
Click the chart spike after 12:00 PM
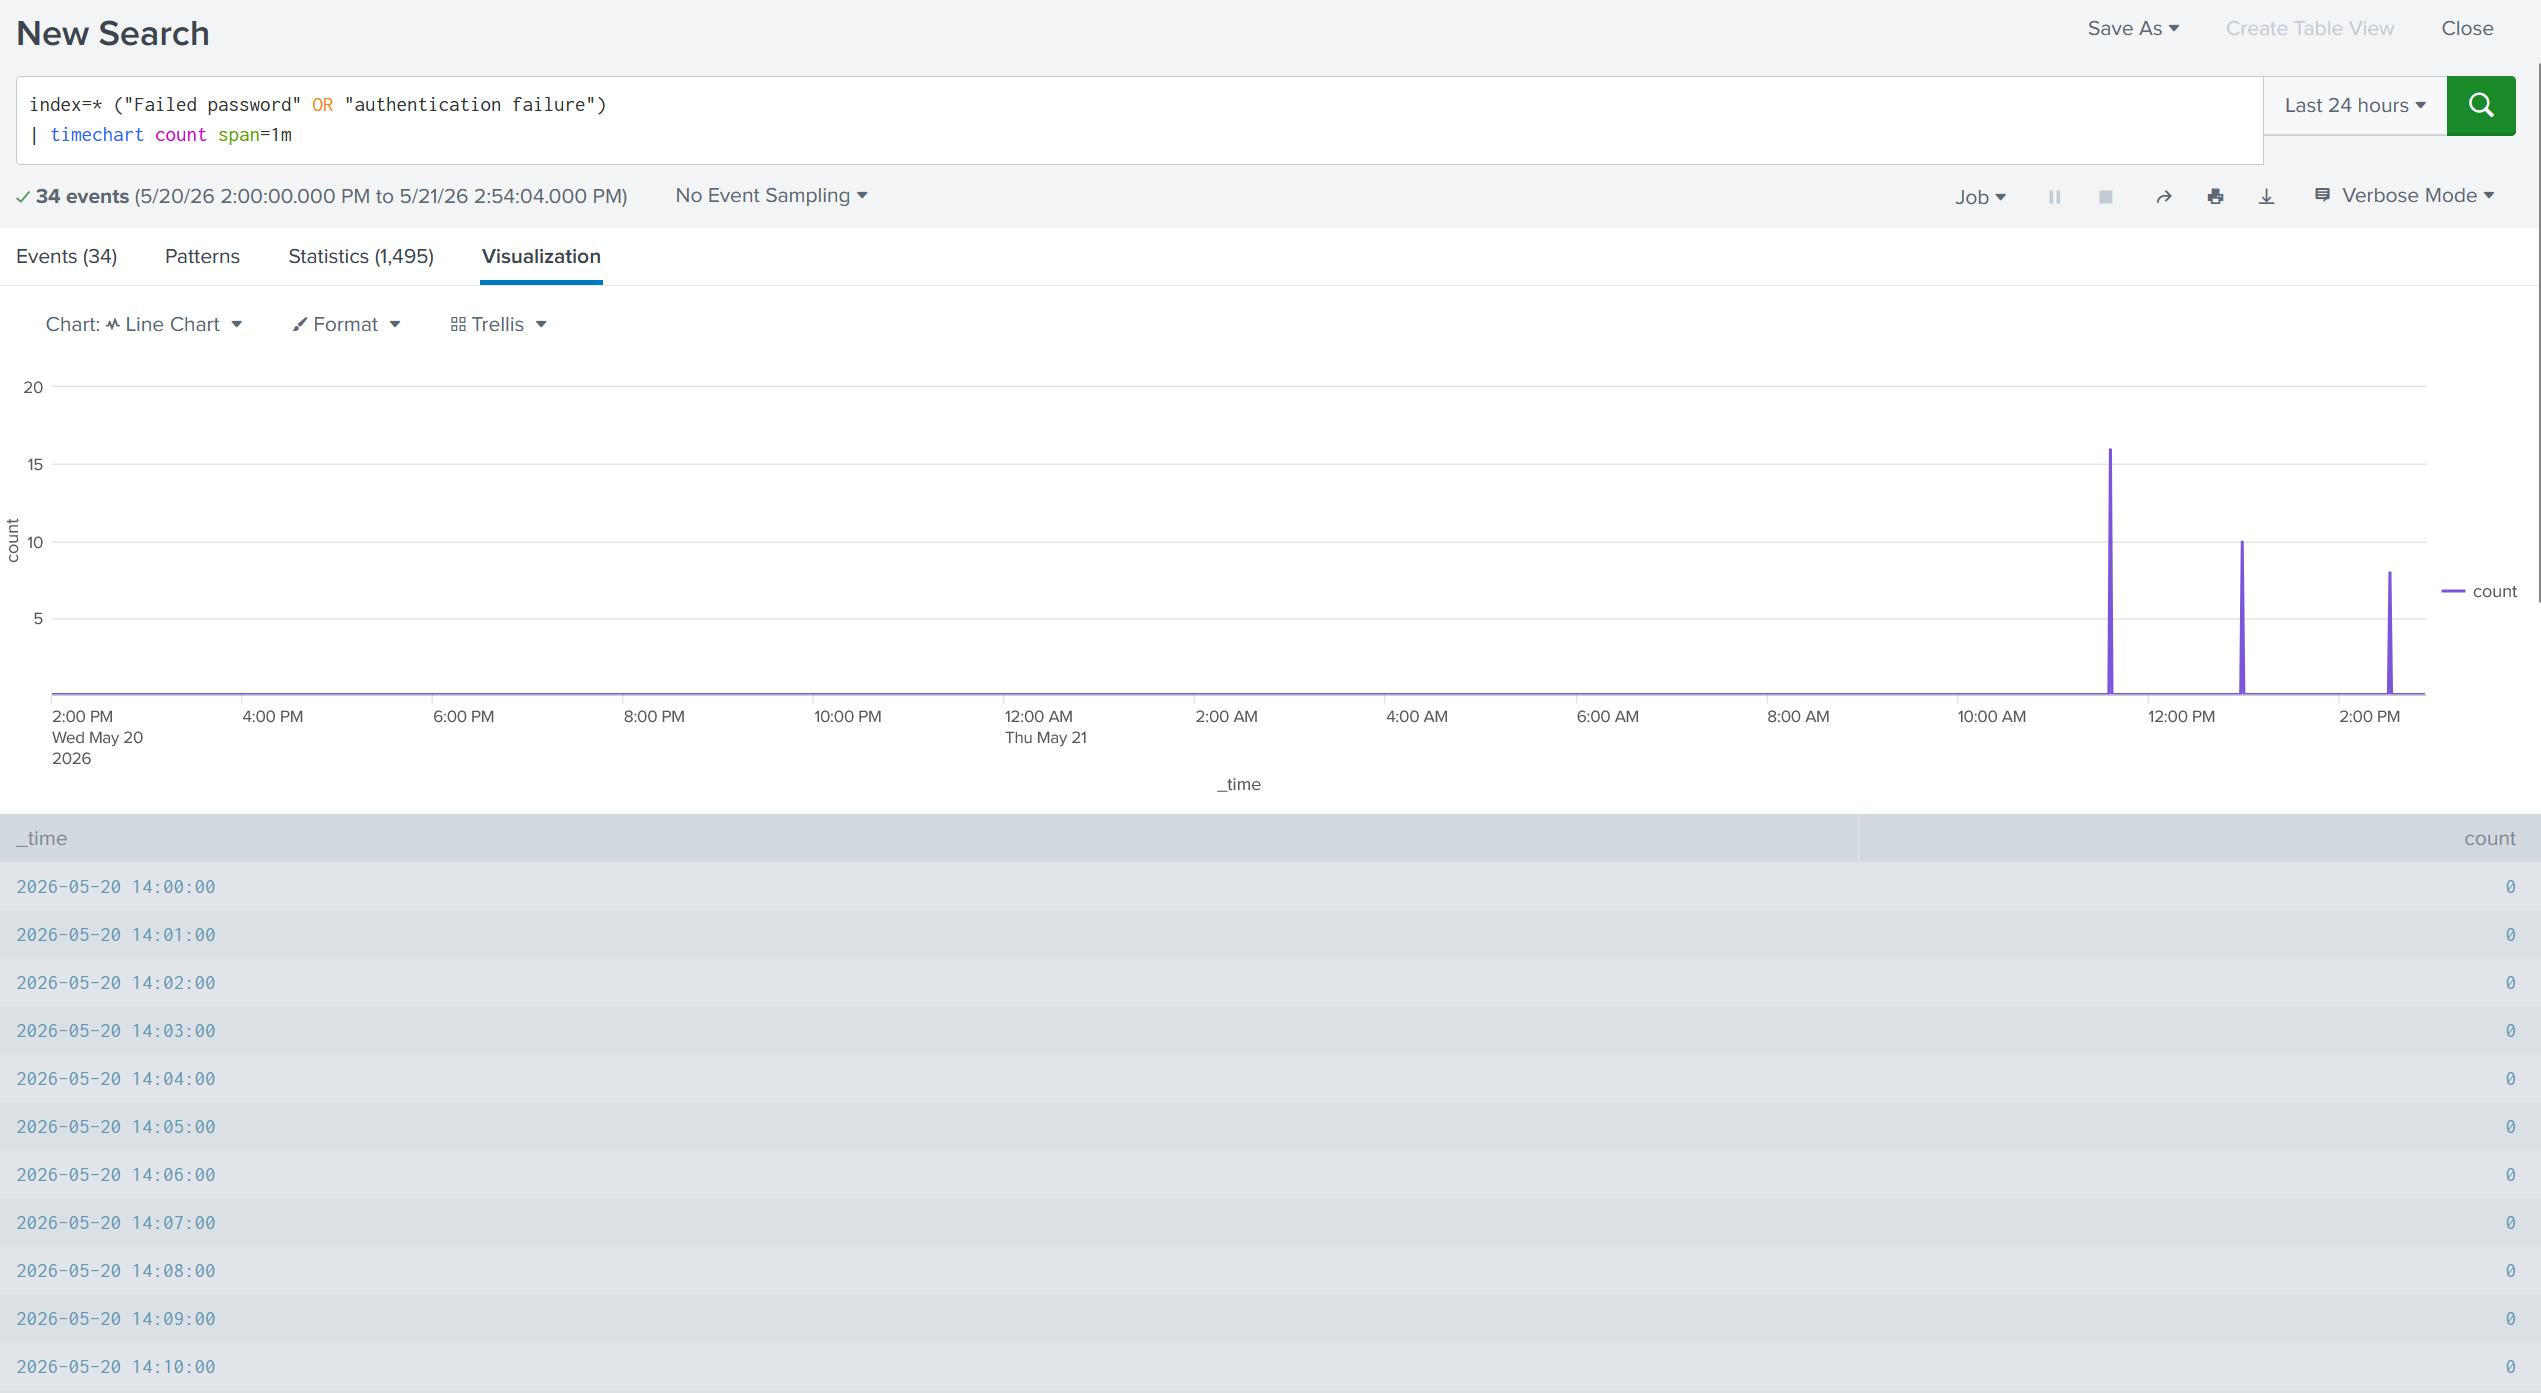point(2242,617)
